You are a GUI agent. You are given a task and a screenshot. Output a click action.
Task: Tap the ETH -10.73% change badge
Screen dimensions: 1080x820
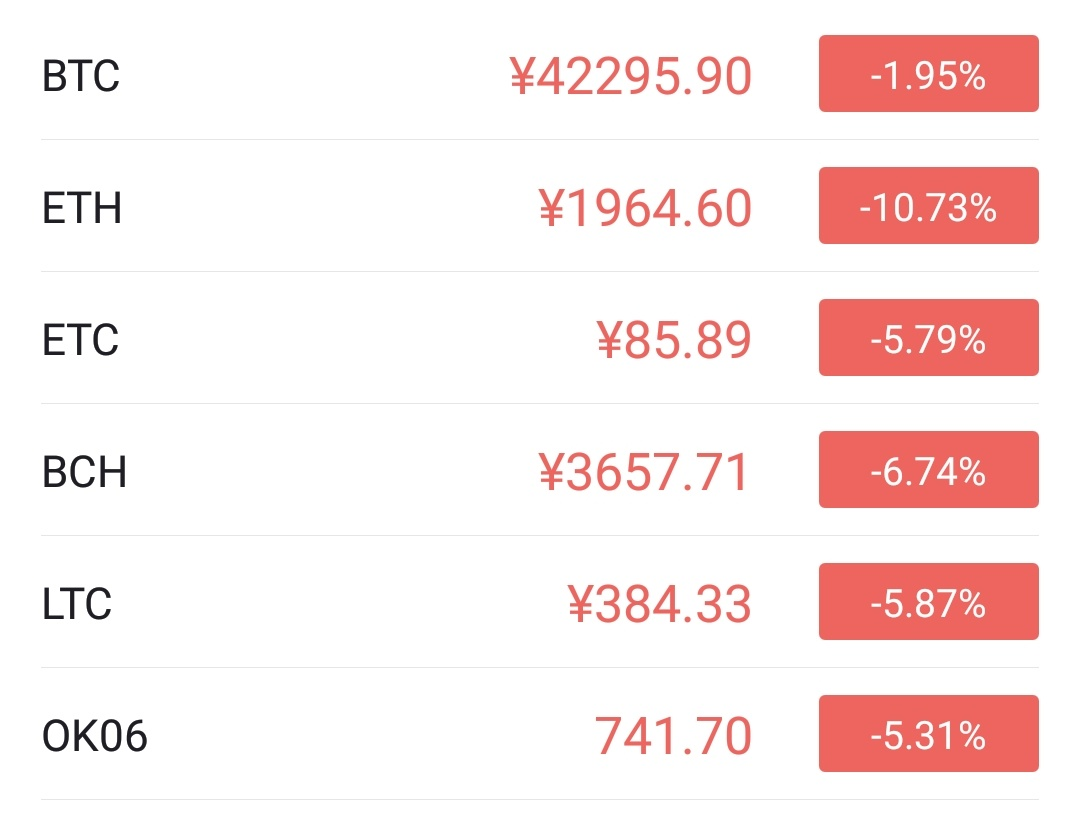pos(928,206)
